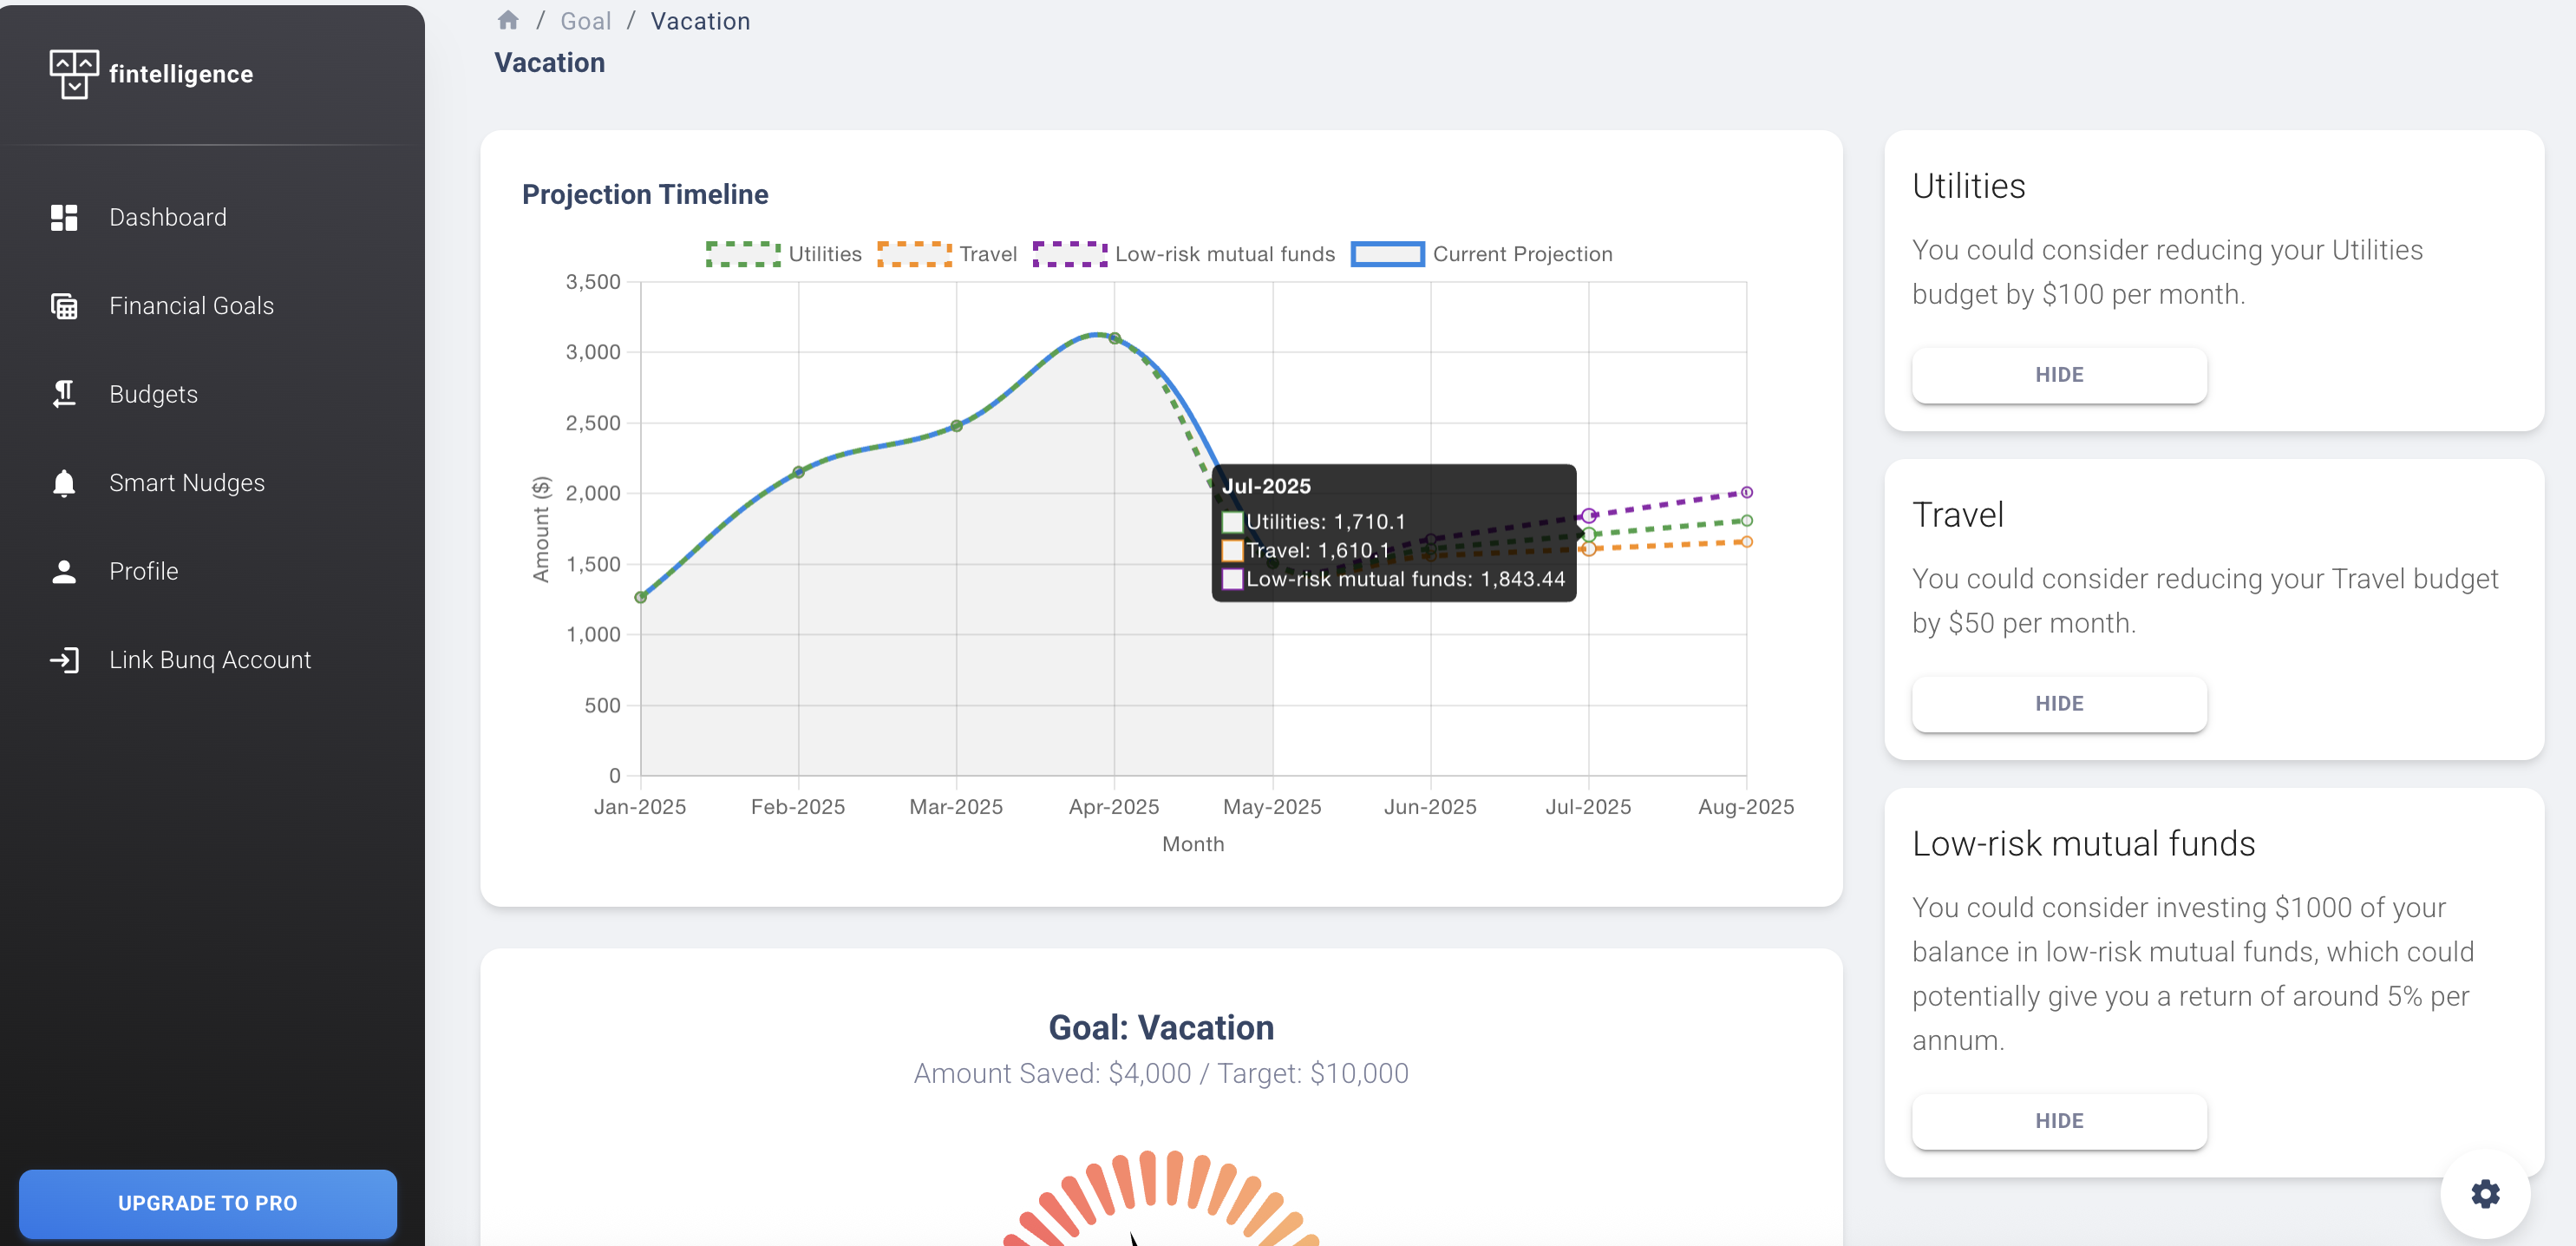2576x1246 pixels.
Task: Click the Budgets icon in sidebar
Action: (64, 394)
